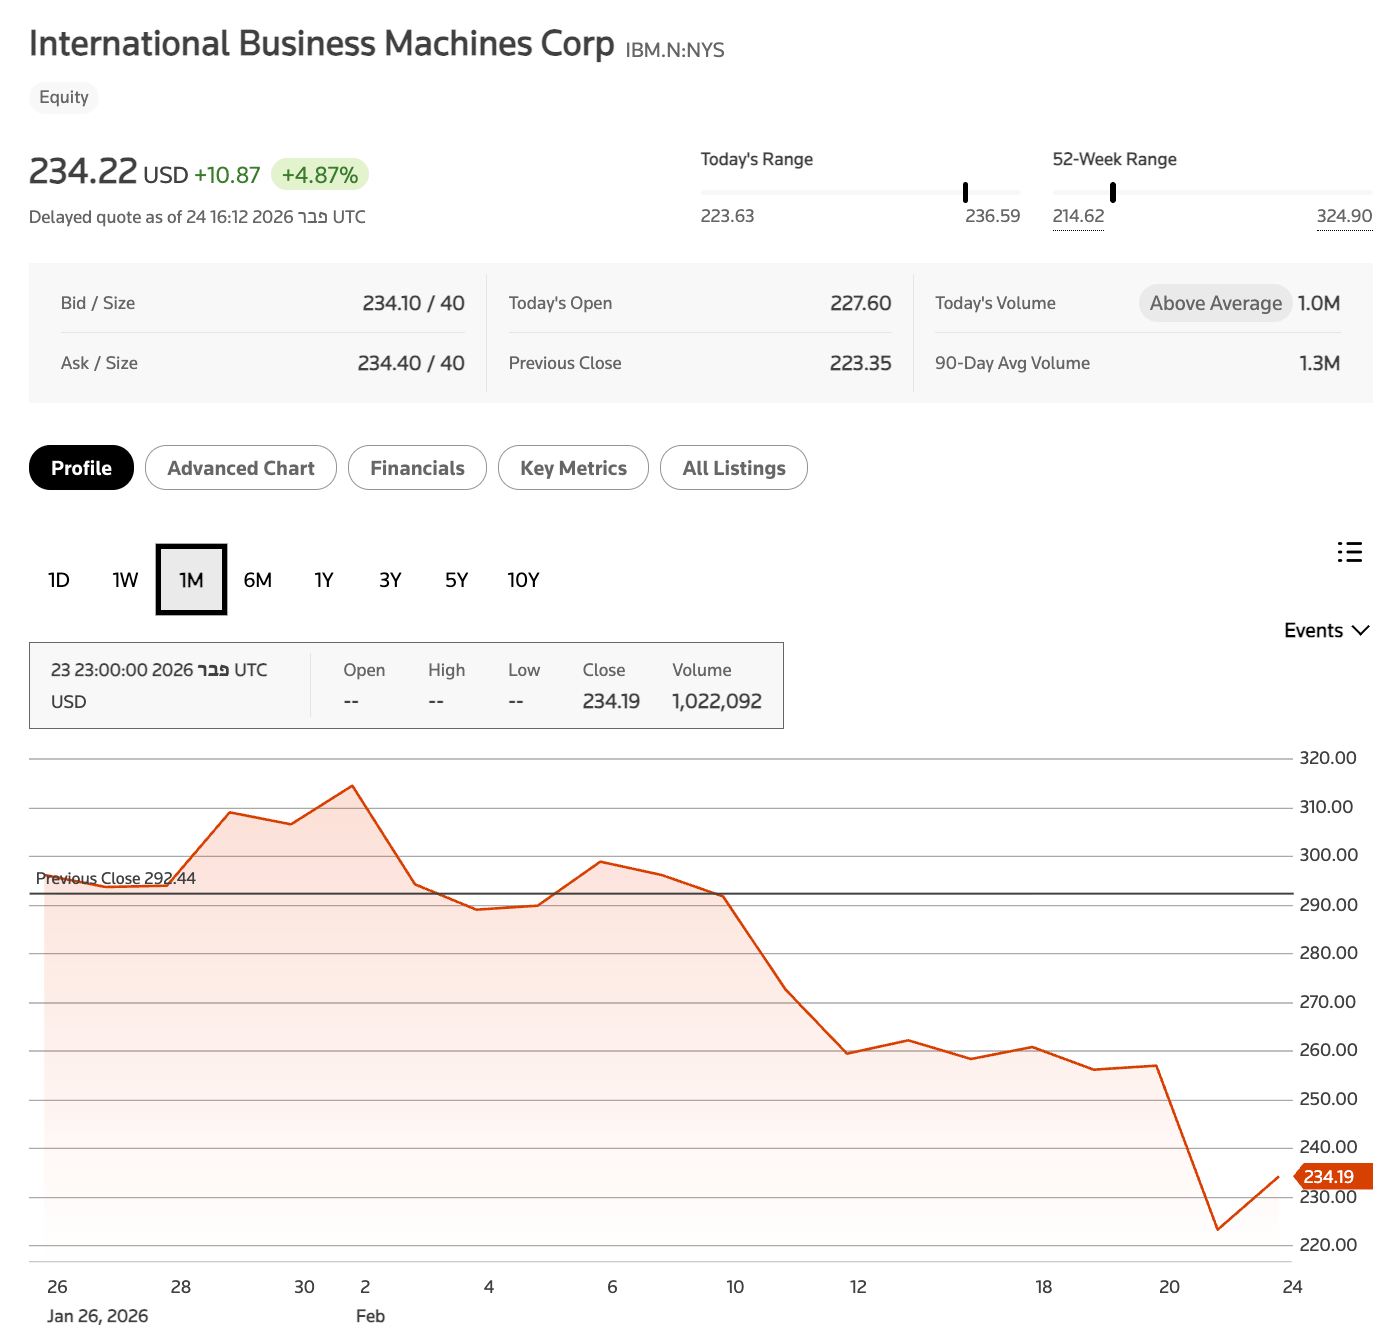1396x1336 pixels.
Task: Show the 10Y price history
Action: tap(523, 580)
